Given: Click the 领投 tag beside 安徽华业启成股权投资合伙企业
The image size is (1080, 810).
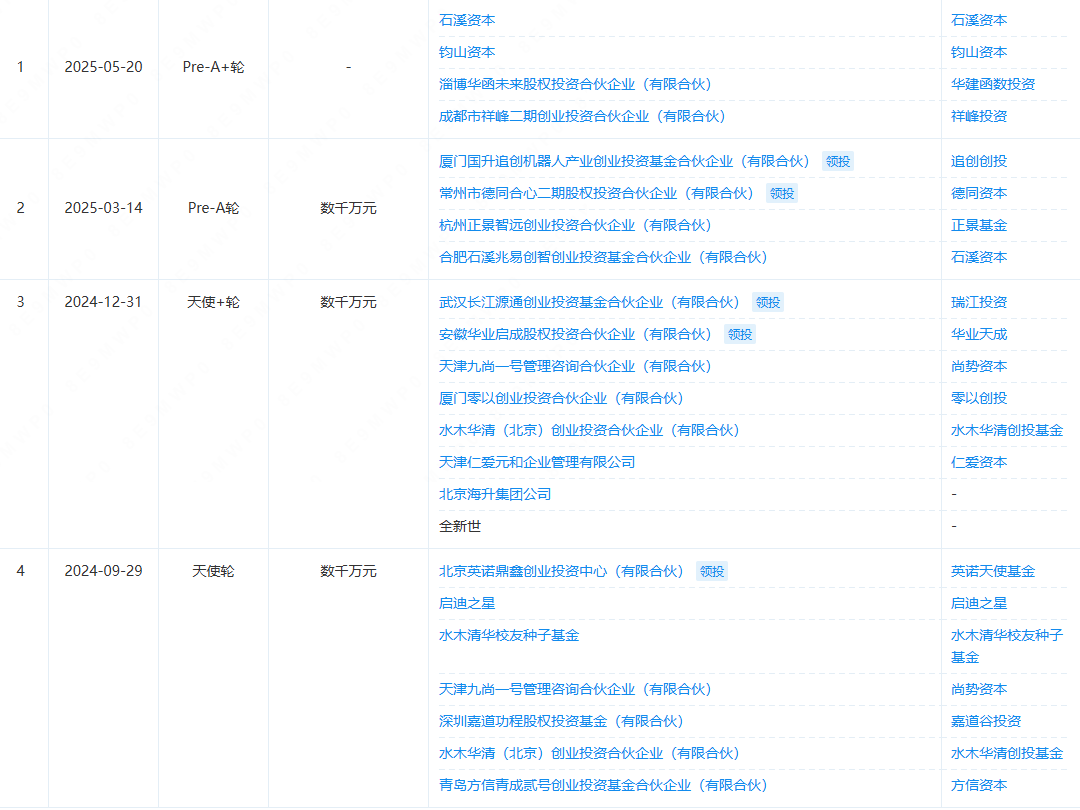Looking at the screenshot, I should pyautogui.click(x=739, y=334).
